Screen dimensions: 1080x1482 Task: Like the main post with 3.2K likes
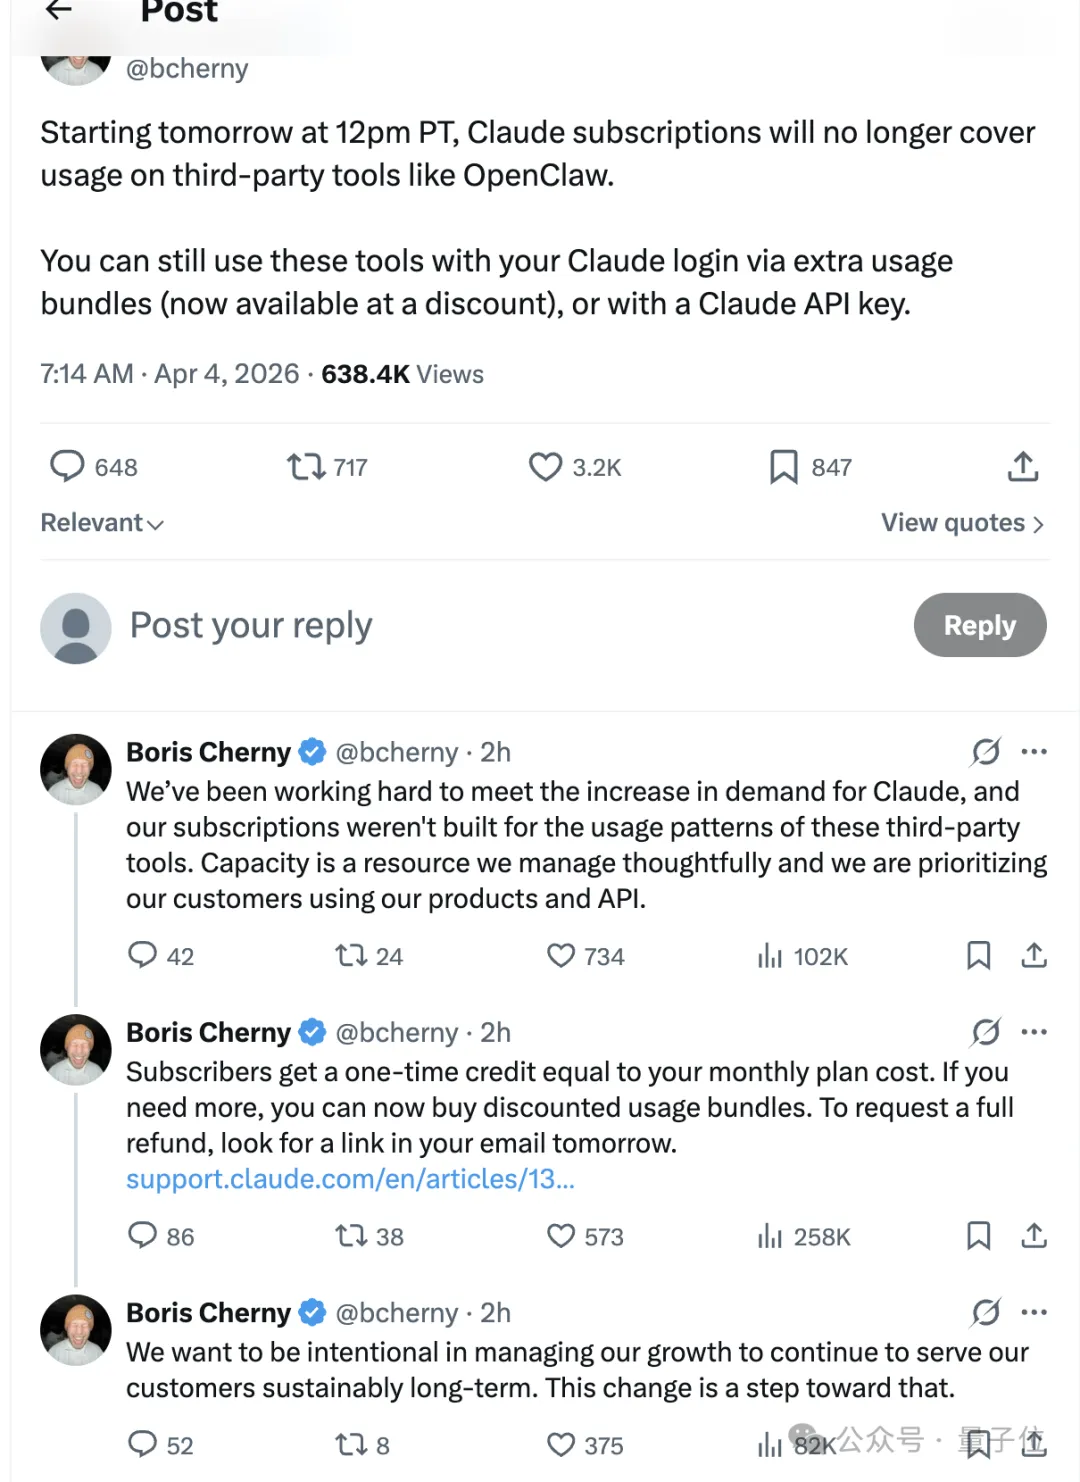pos(546,466)
